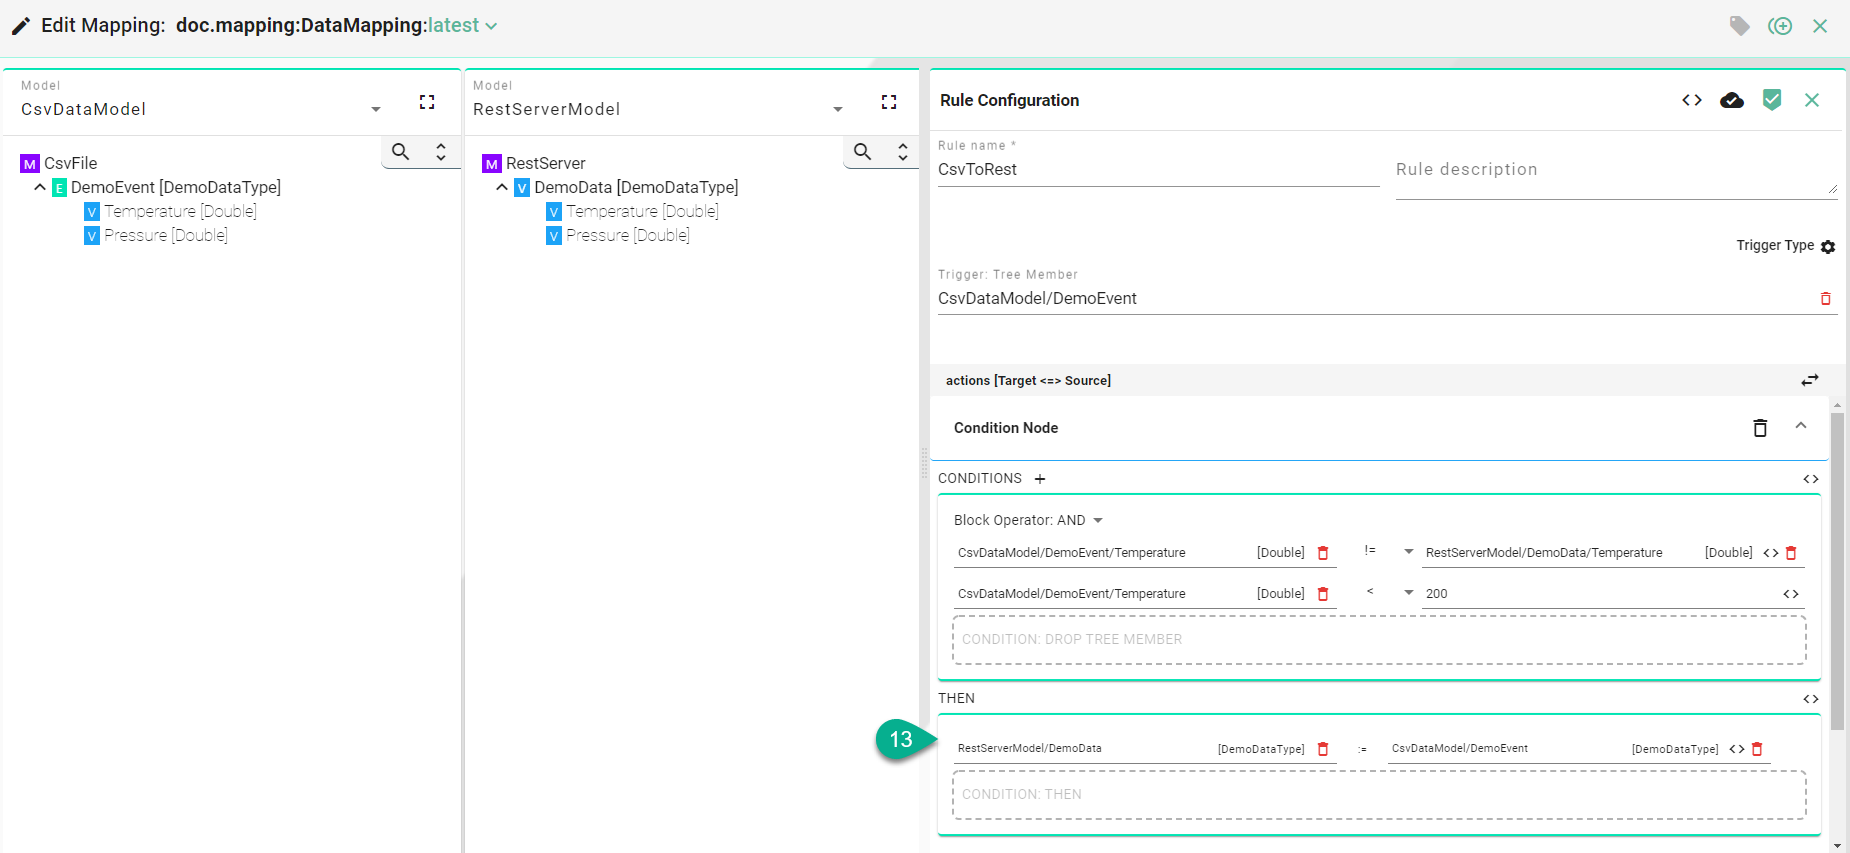Delete RestServerModel/DemoData/Temperature operand
This screenshot has width=1850, height=853.
(1791, 553)
